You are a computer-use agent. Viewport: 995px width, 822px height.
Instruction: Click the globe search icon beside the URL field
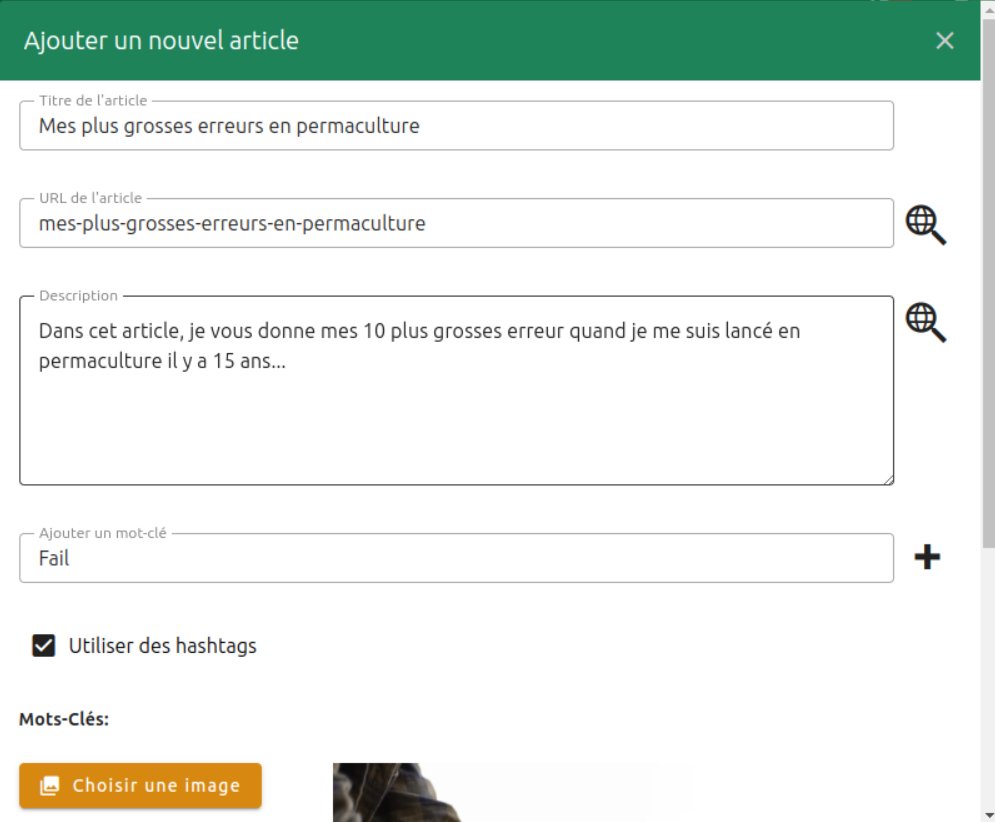point(925,224)
